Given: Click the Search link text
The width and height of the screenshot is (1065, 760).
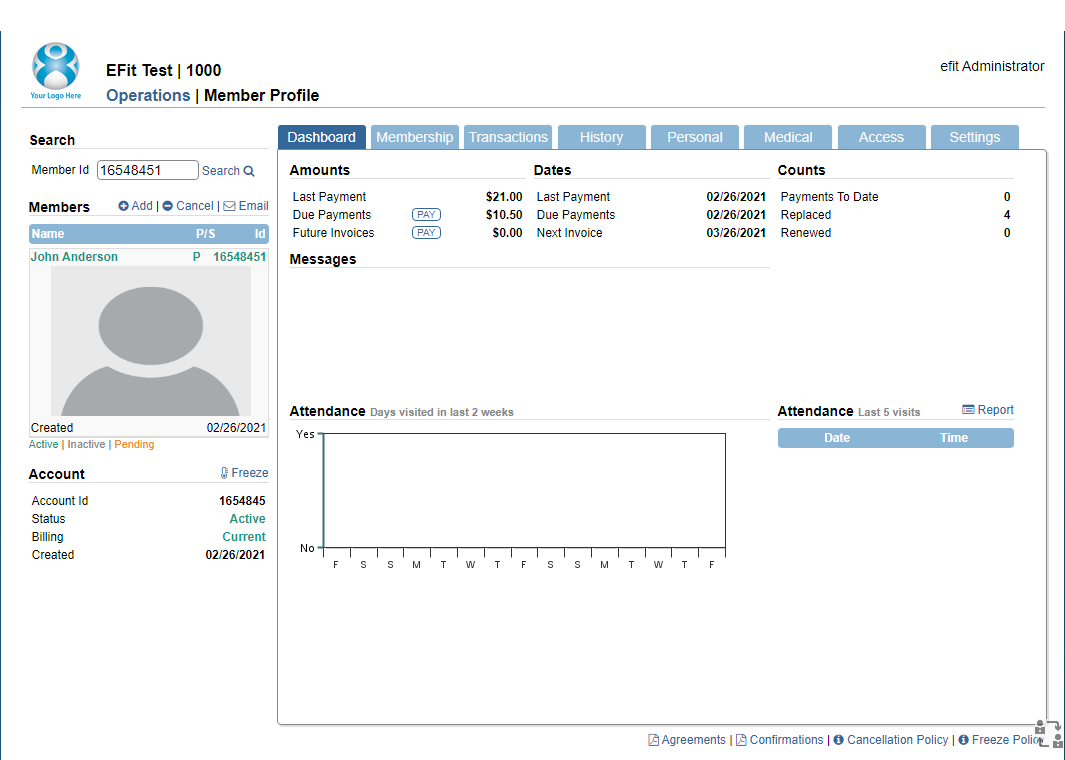Looking at the screenshot, I should [221, 171].
